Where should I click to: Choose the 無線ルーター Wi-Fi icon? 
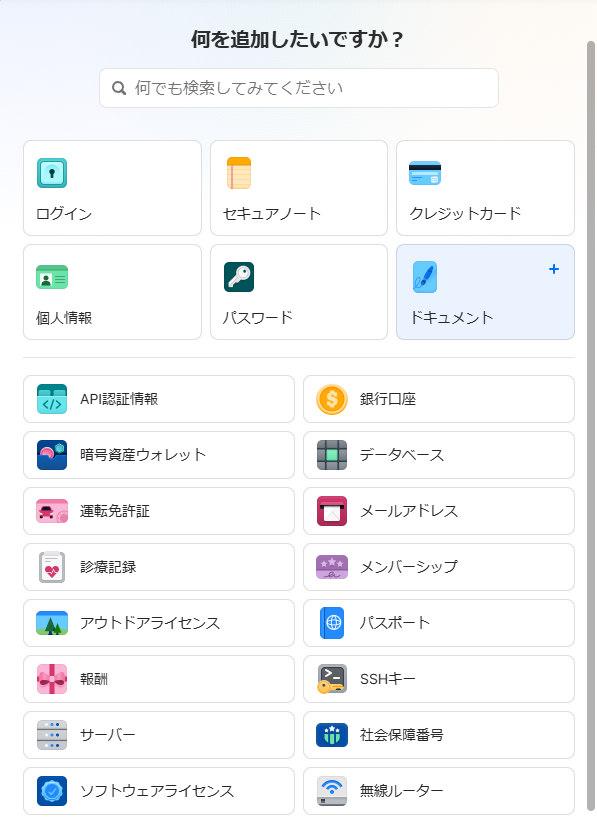point(332,791)
